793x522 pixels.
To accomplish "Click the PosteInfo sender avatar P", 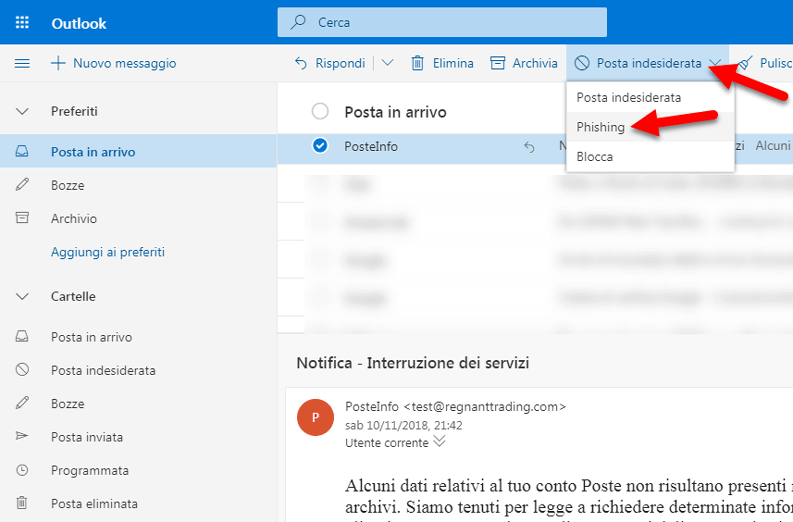I will [x=315, y=417].
